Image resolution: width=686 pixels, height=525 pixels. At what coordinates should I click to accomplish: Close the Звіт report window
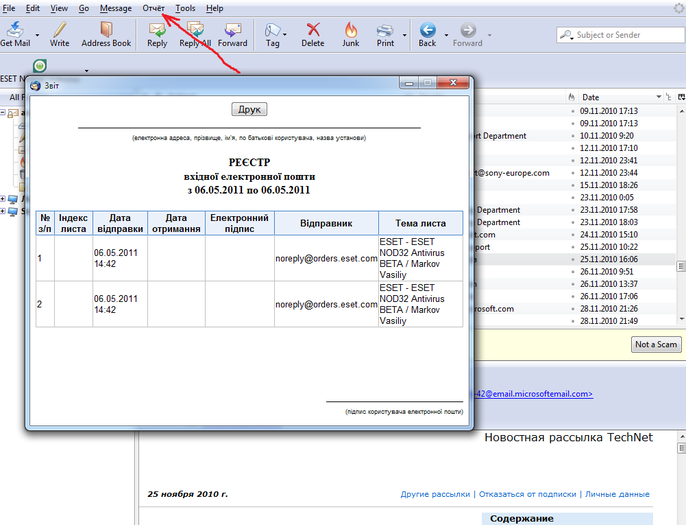coord(453,83)
